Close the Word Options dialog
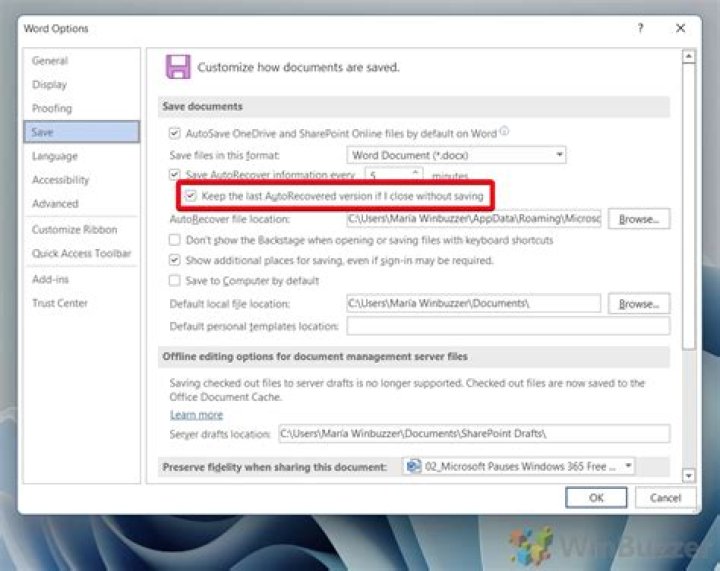 coord(681,28)
